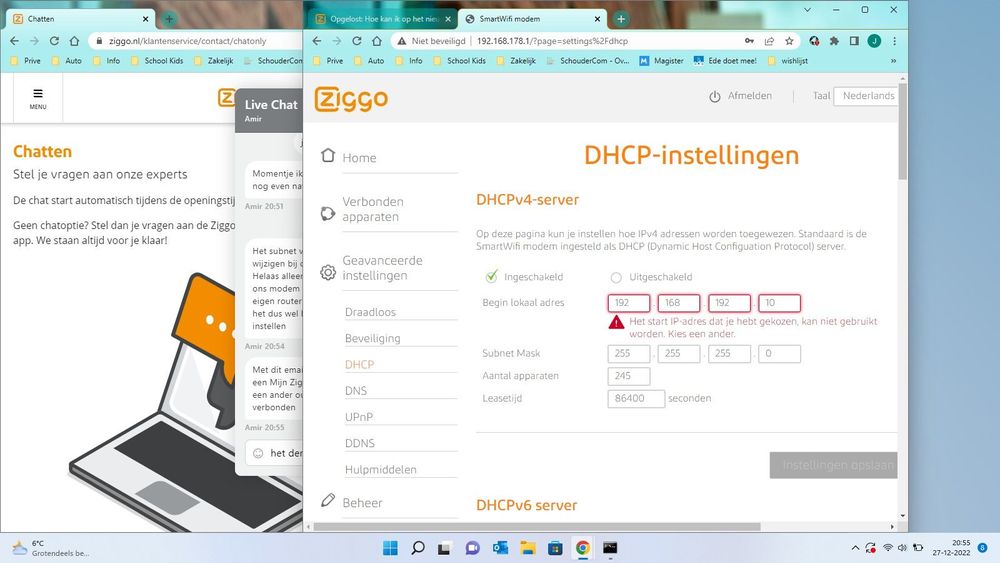Click the horizontal scrollbar of modem page

tap(537, 527)
